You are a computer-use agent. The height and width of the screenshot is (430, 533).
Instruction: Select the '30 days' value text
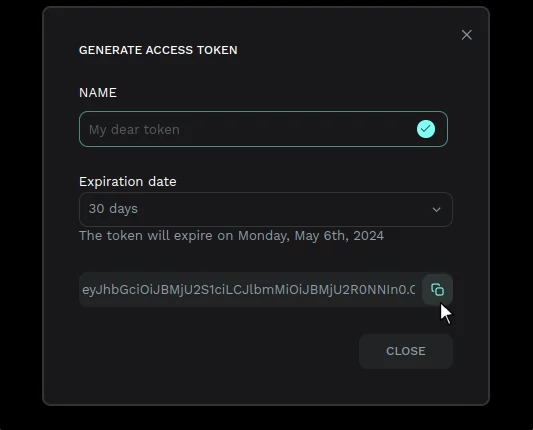pos(113,209)
